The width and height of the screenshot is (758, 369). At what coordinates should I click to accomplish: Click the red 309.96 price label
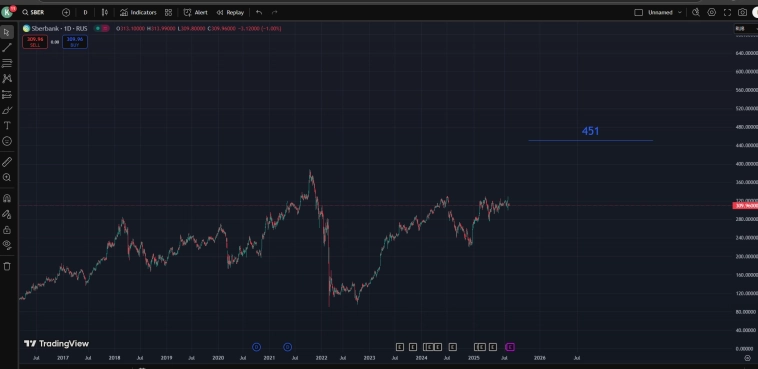pyautogui.click(x=745, y=206)
